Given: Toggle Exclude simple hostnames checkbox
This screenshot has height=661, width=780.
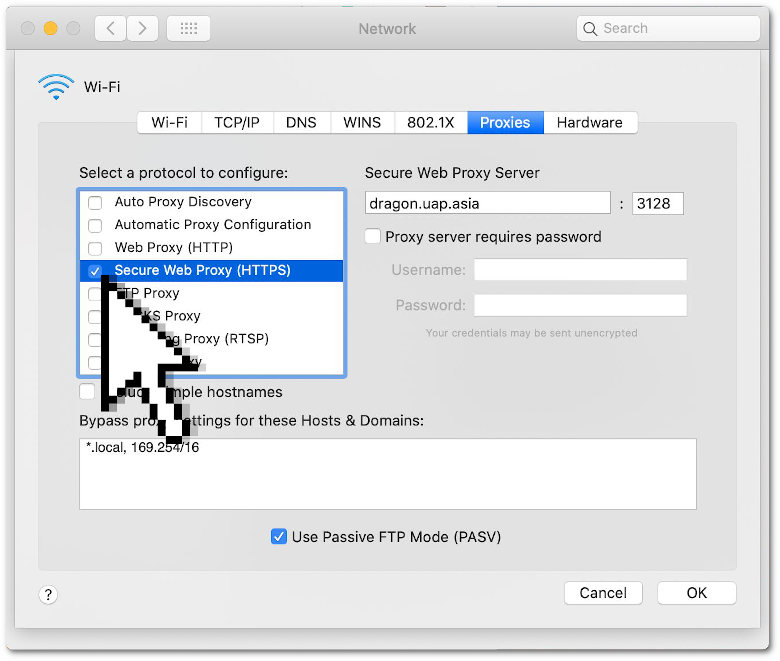Looking at the screenshot, I should pos(87,391).
